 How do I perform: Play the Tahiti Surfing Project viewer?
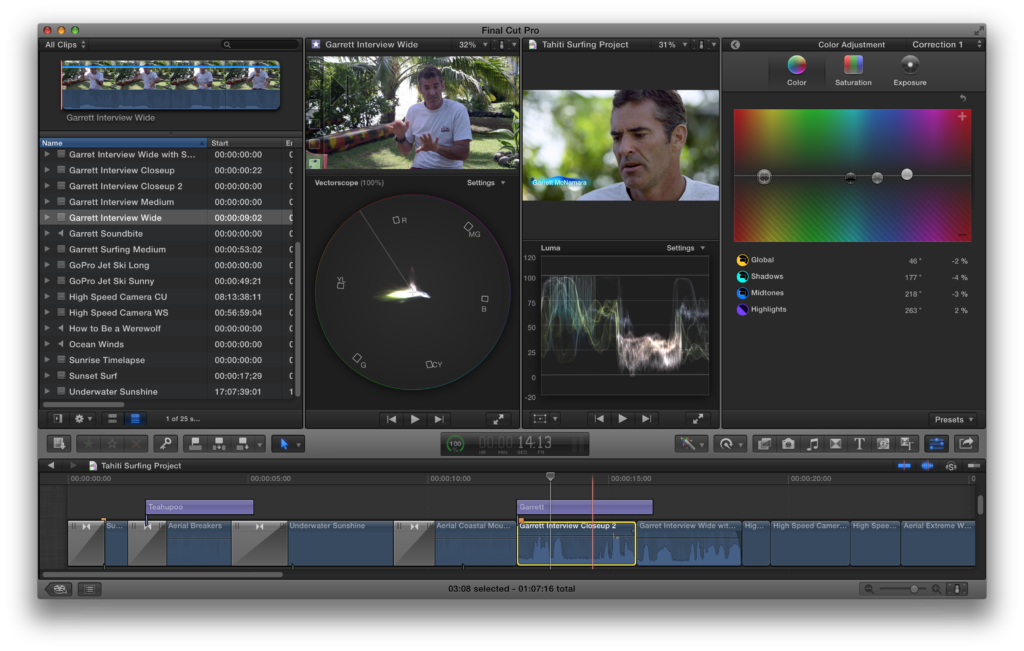point(622,419)
